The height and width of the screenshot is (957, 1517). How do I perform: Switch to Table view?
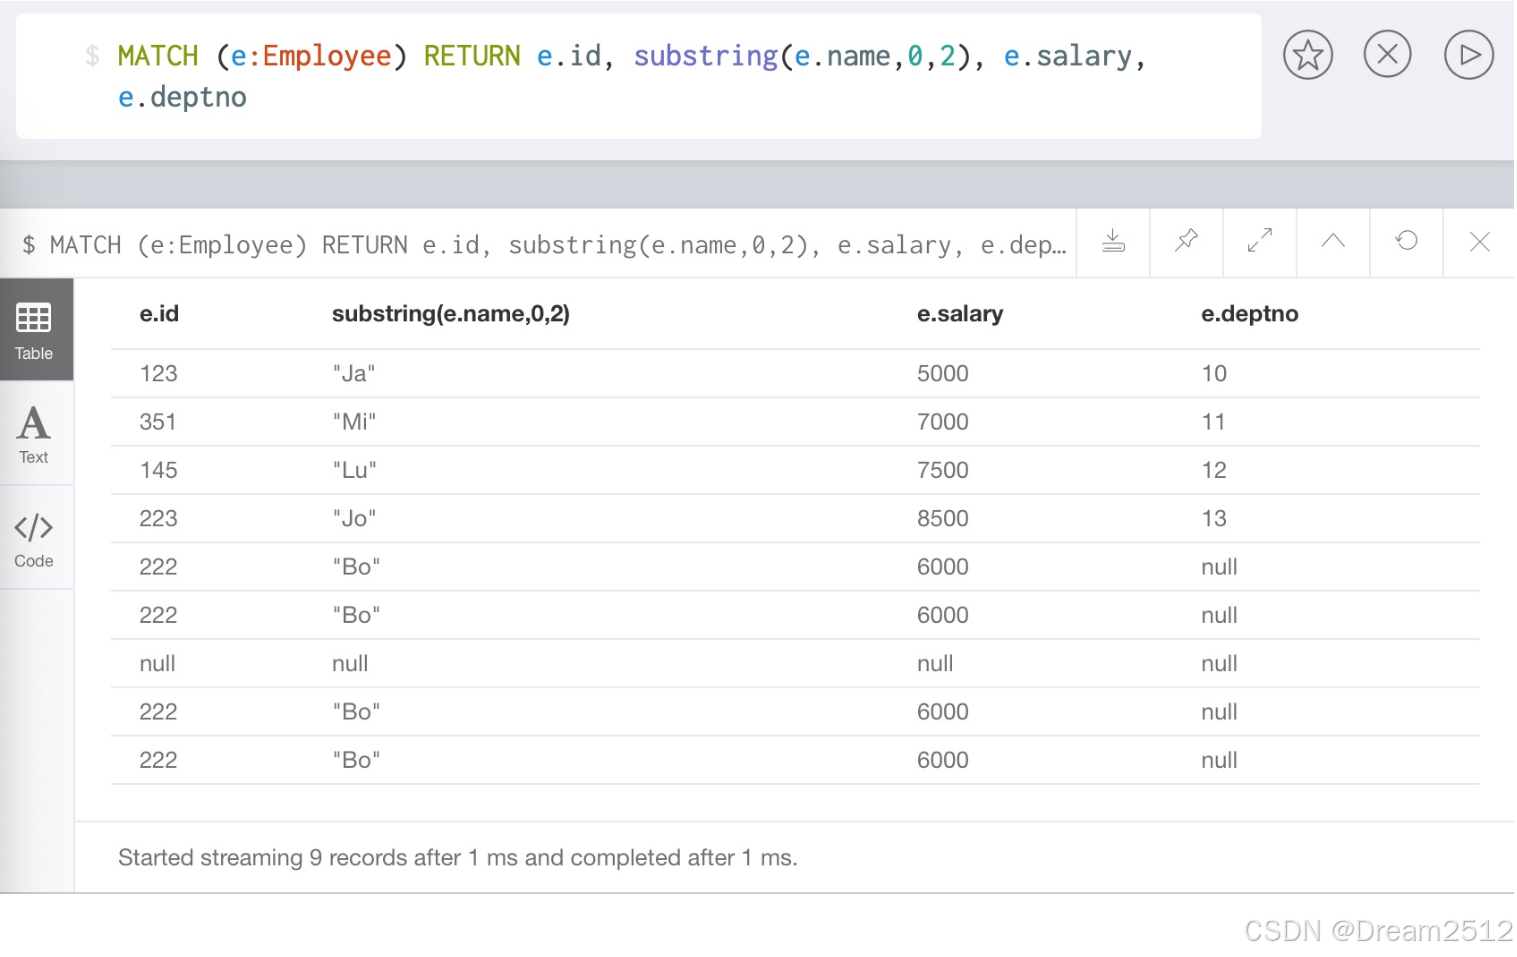[x=34, y=330]
